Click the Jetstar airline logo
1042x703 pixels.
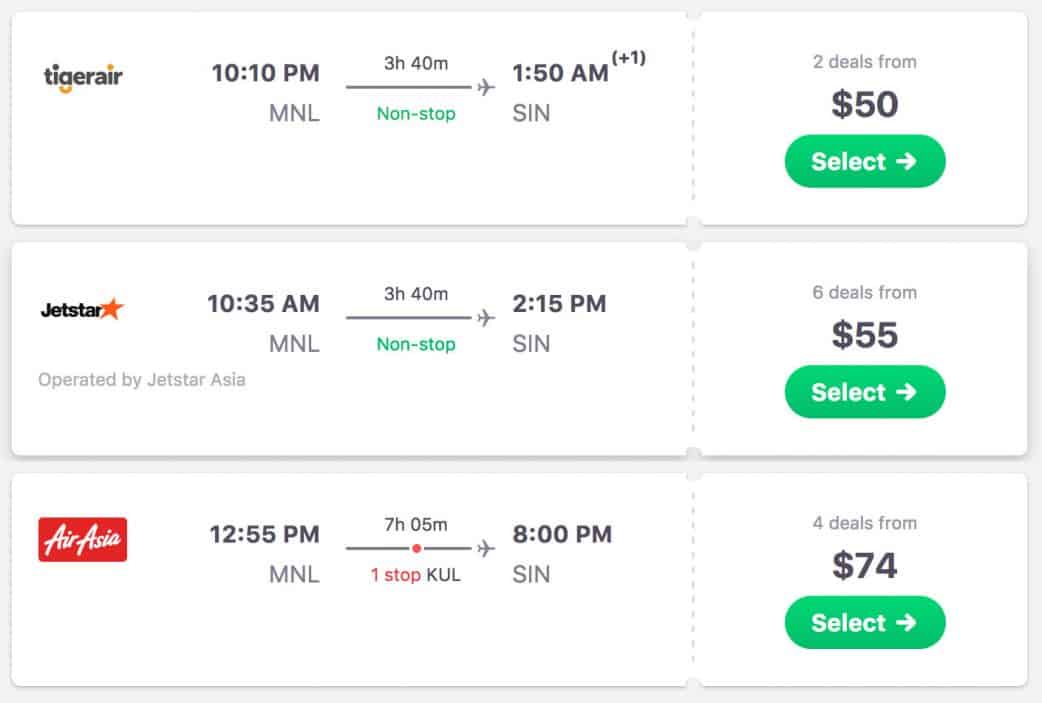click(x=82, y=309)
